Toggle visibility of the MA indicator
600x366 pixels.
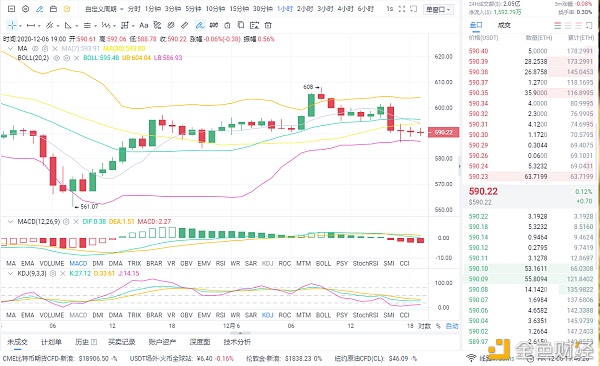point(35,49)
